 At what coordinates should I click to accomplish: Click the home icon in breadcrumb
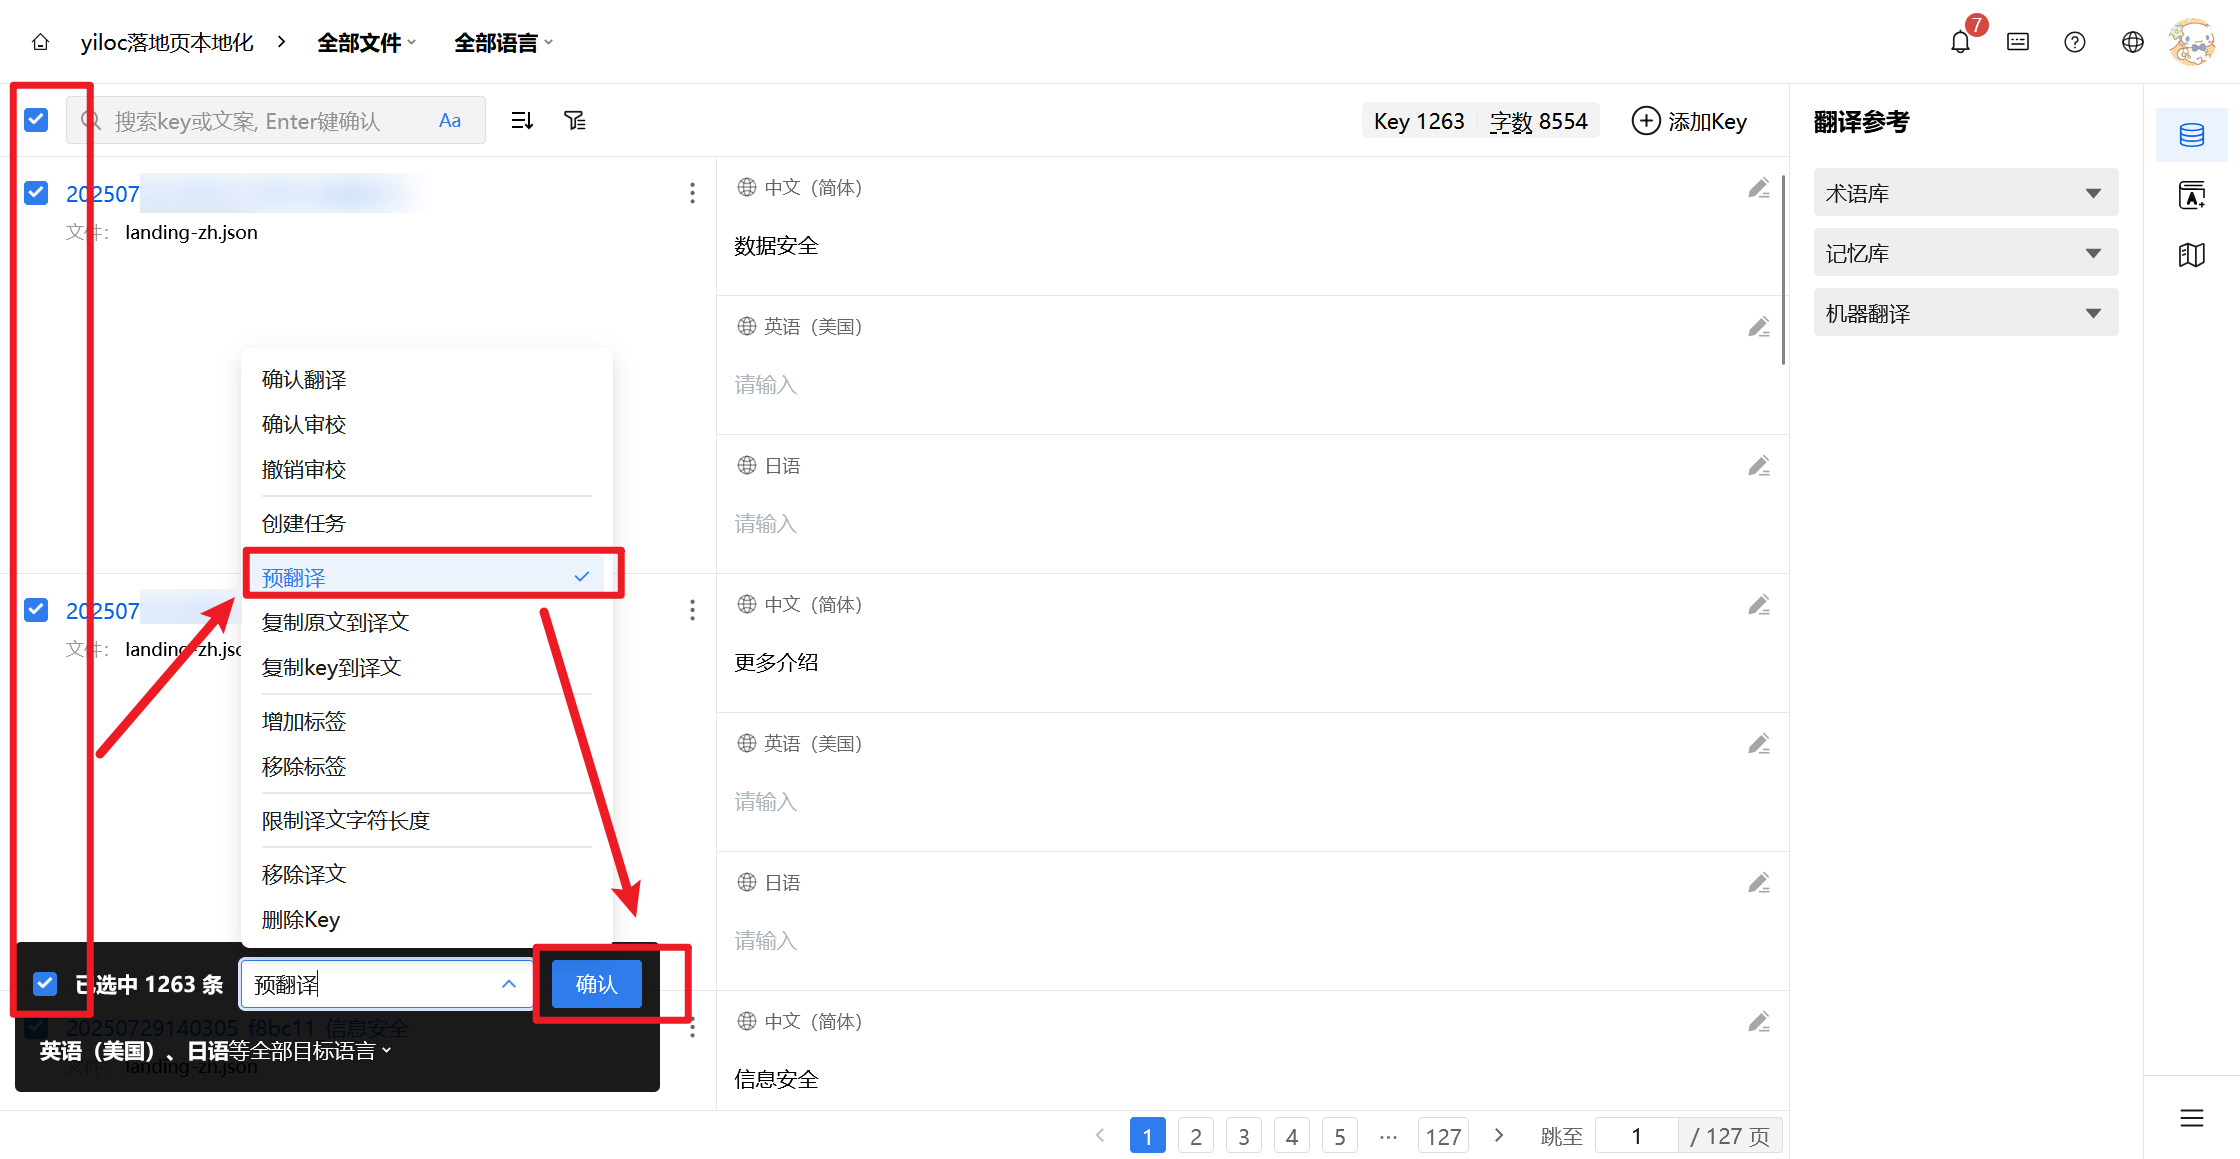click(40, 42)
